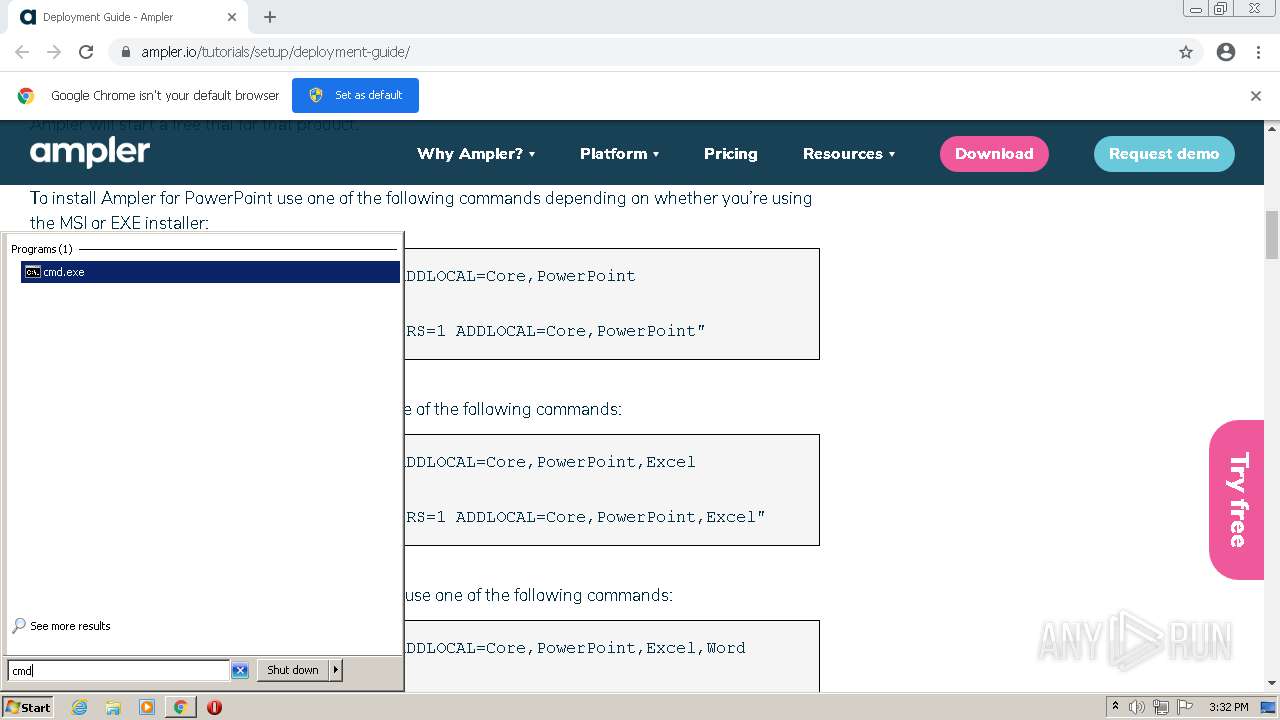Screen dimensions: 1280x720
Task: Click the page vertical scrollbar thumb
Action: [1272, 235]
